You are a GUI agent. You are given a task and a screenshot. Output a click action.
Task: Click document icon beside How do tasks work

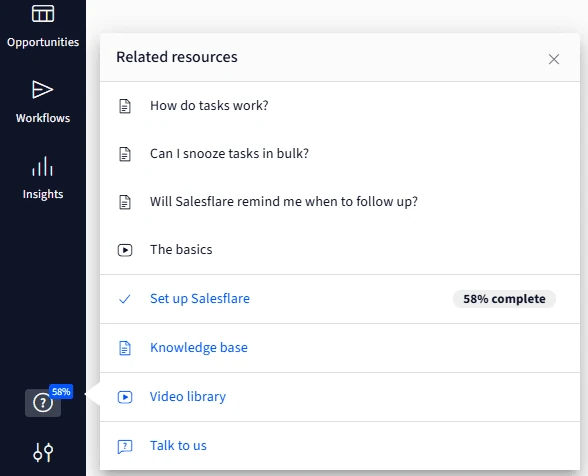tap(125, 106)
